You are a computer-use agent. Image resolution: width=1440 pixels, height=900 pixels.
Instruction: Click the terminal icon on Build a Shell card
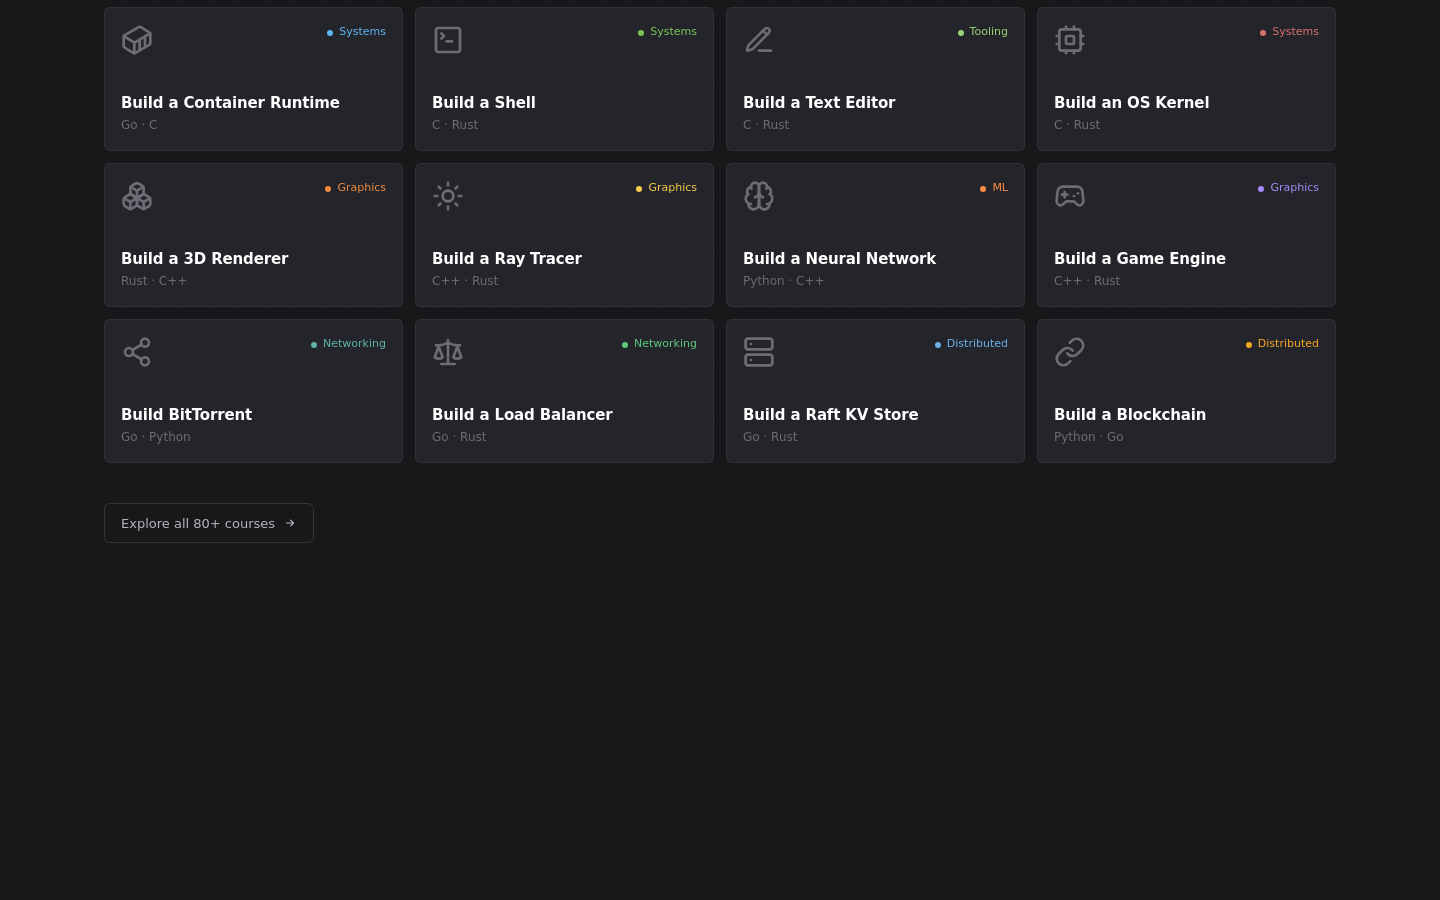pos(448,40)
